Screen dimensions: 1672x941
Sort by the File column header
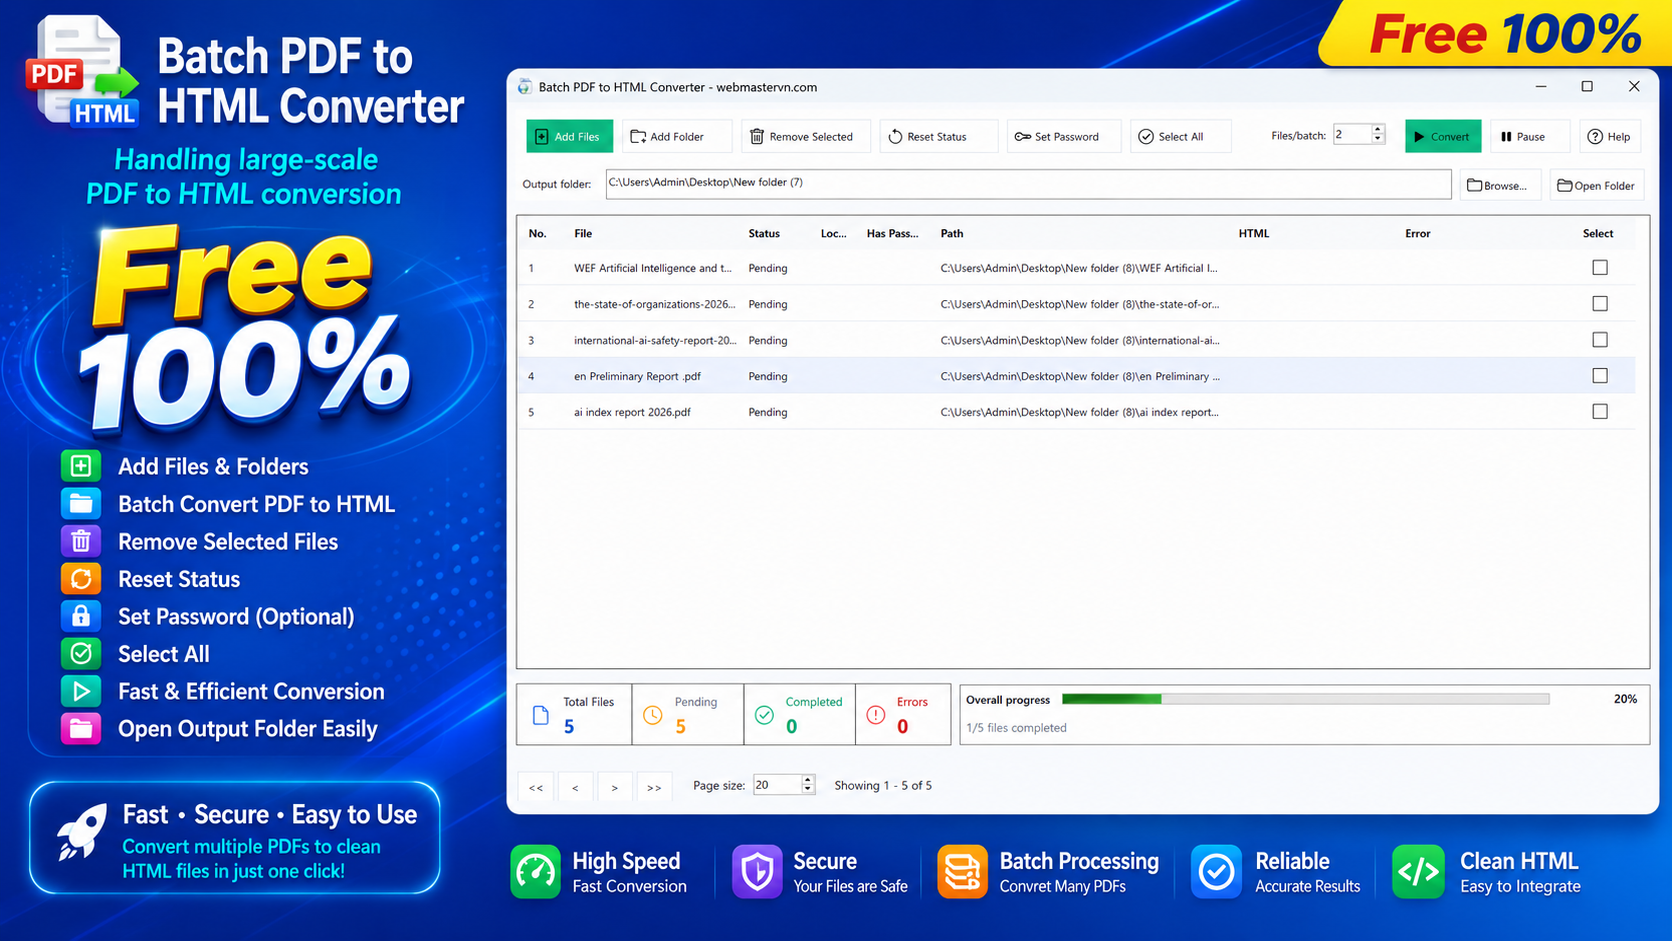[x=583, y=233]
